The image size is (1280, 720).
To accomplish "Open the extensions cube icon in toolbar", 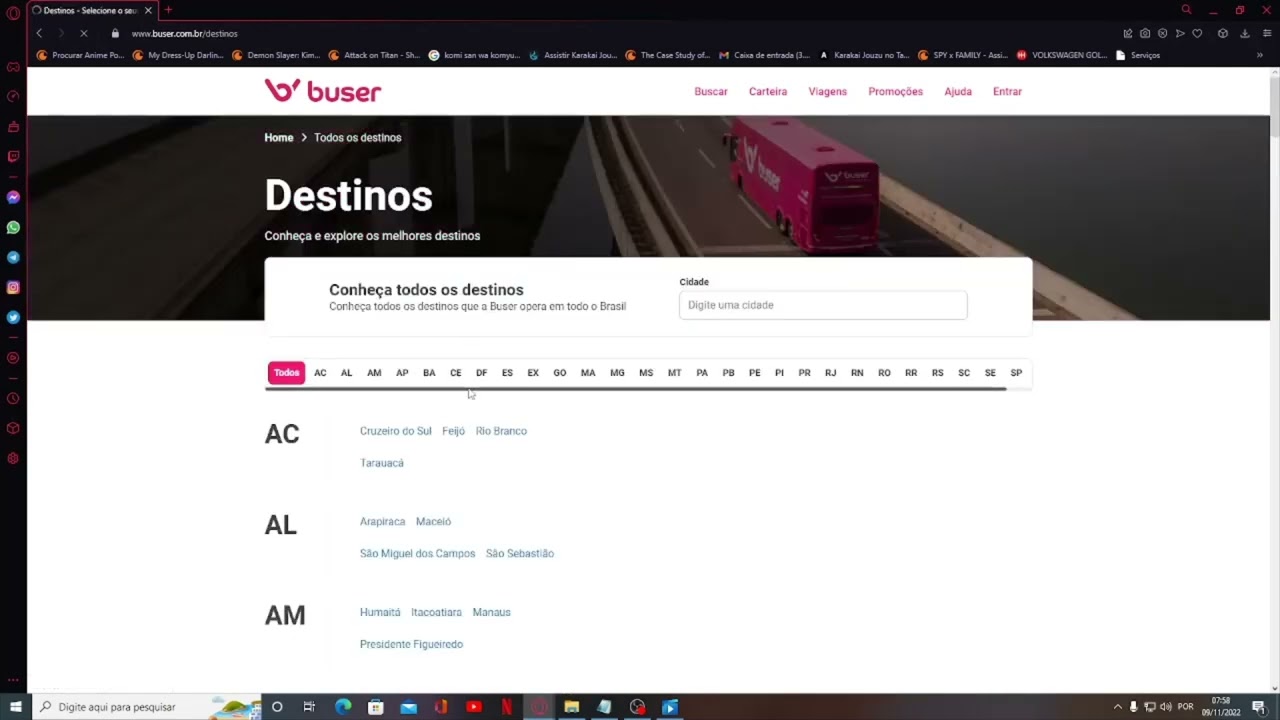I will (1222, 33).
